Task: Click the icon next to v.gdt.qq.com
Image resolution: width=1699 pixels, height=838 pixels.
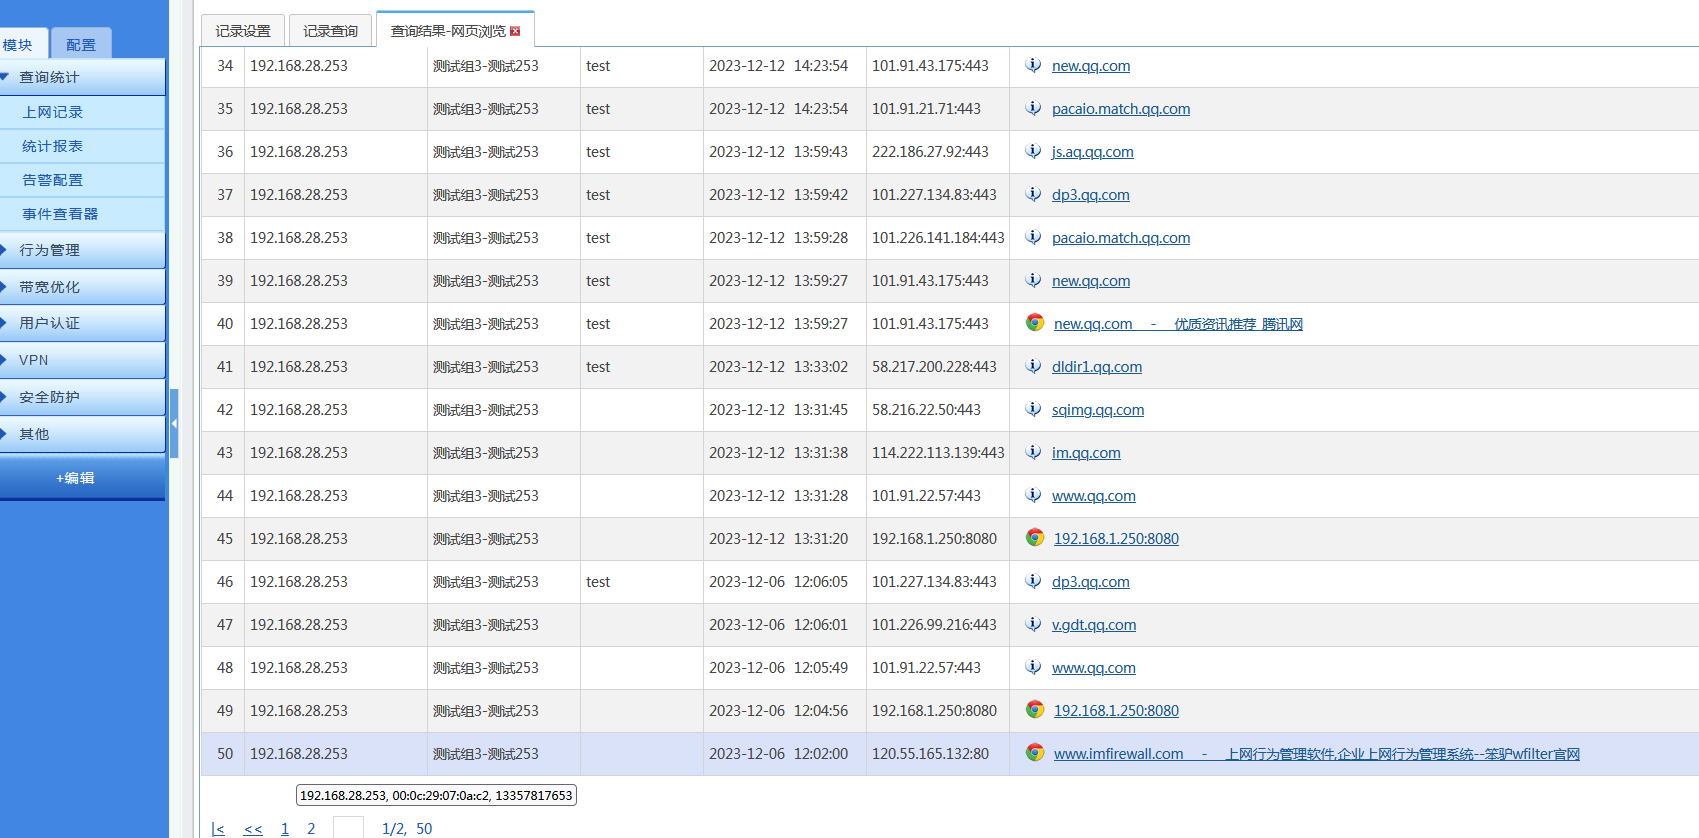Action: tap(1033, 624)
